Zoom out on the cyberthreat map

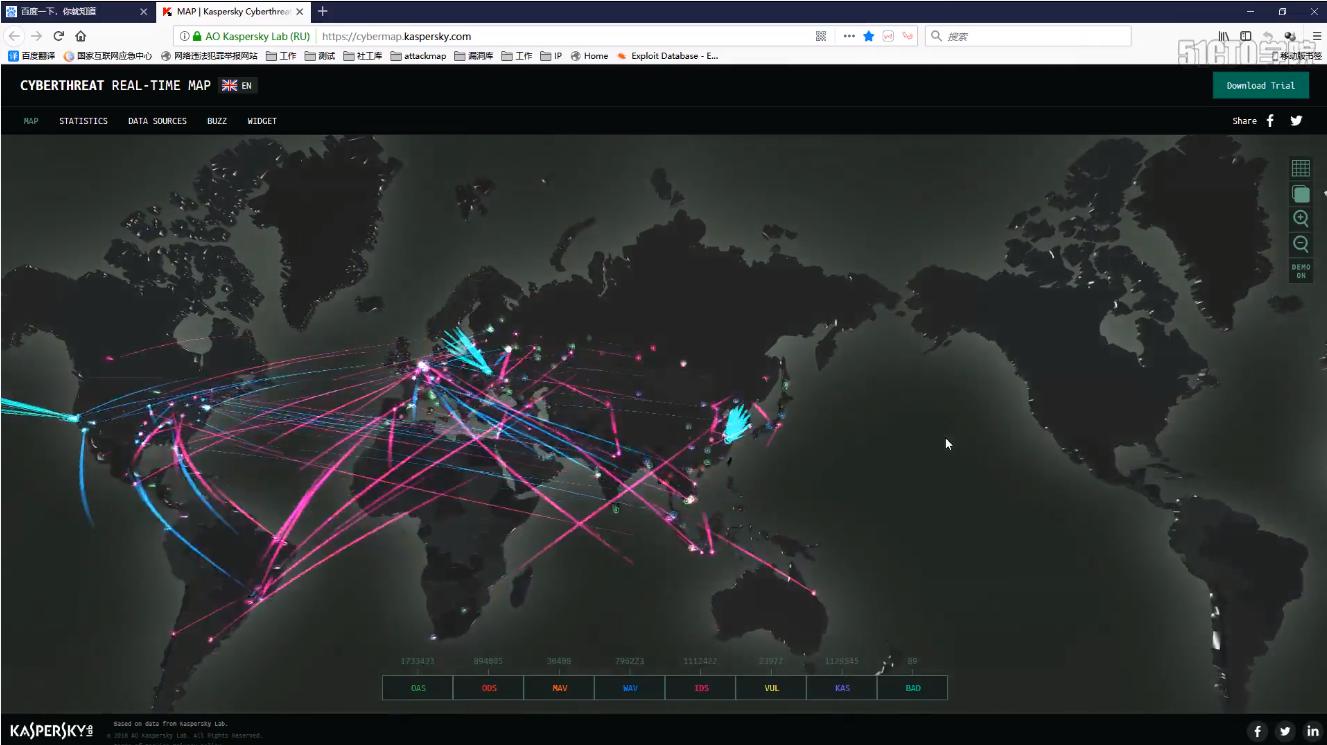1300,244
